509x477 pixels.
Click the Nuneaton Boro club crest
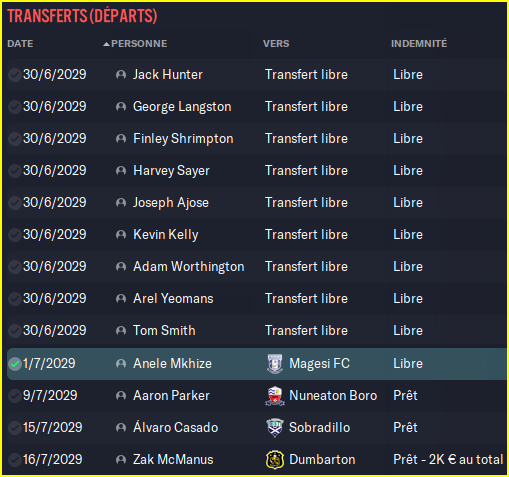coord(275,396)
